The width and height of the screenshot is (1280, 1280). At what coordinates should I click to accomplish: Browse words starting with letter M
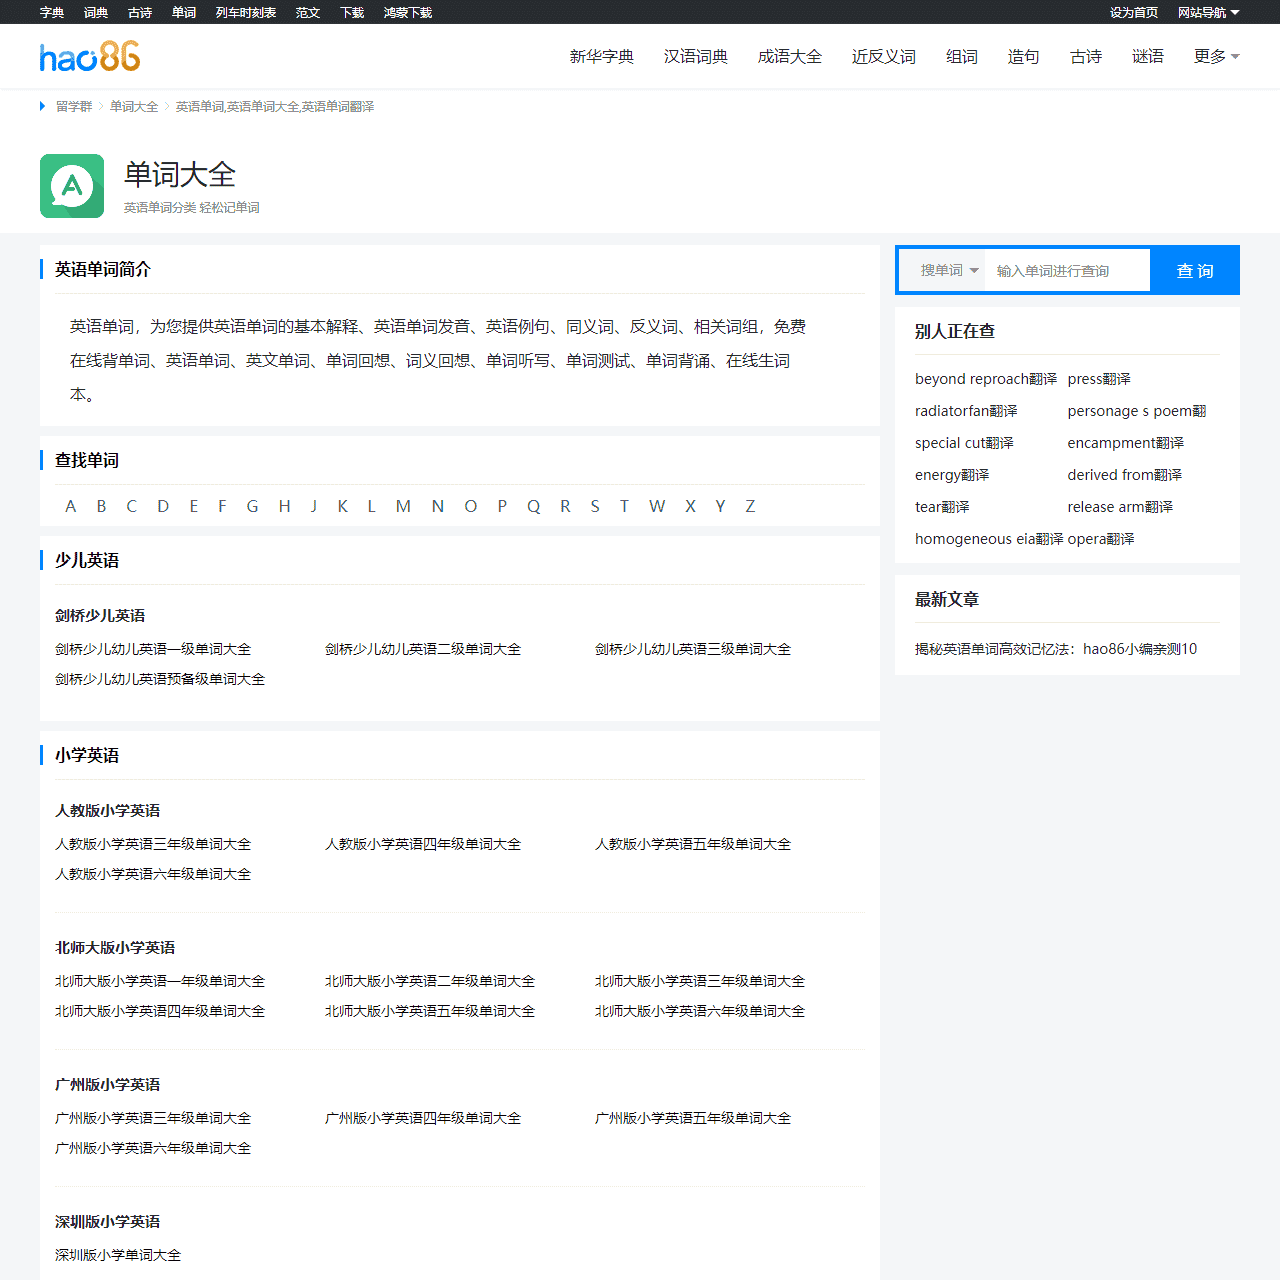(403, 507)
